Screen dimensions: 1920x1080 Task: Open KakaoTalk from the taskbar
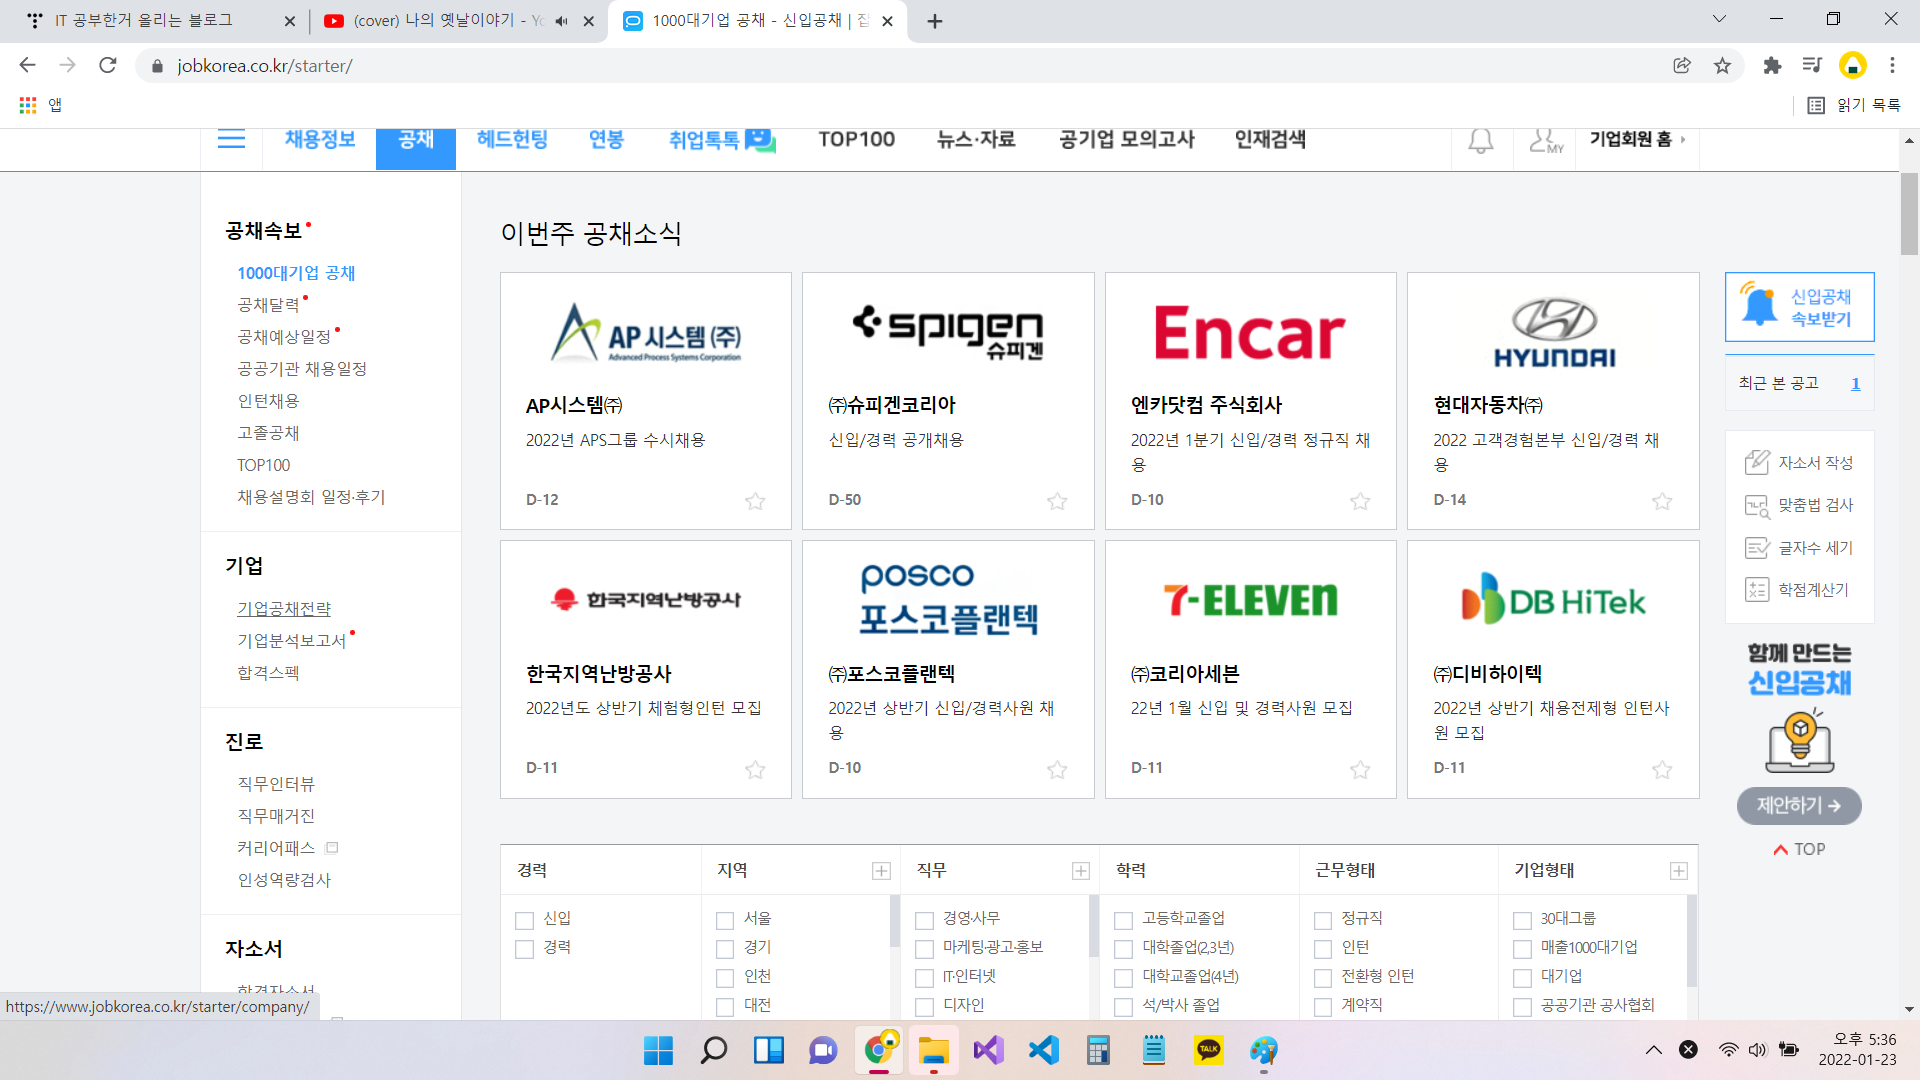(1208, 1050)
